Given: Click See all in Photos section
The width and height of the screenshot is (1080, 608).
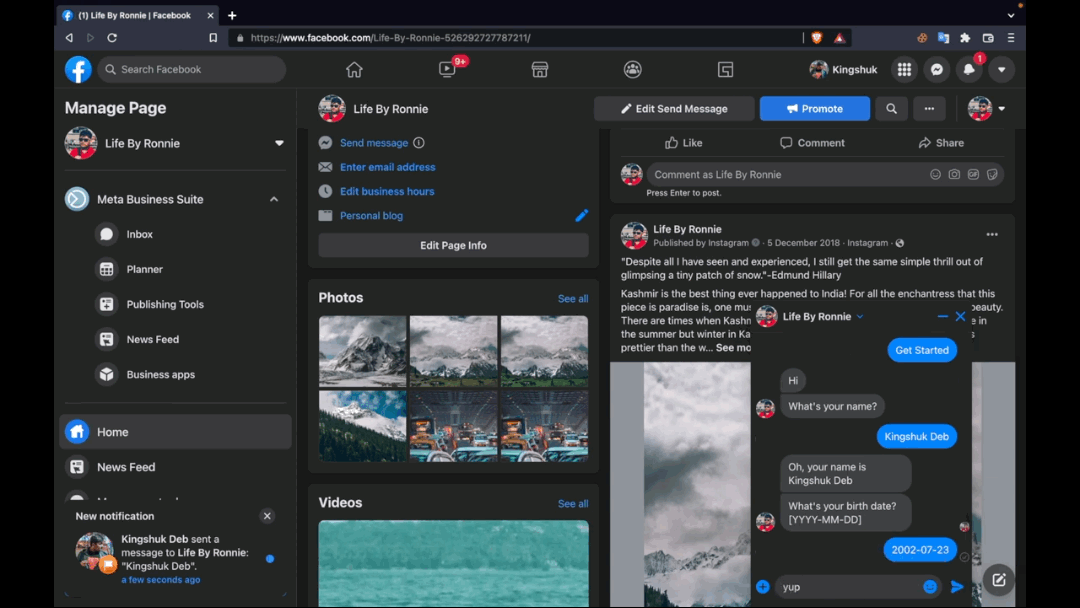Looking at the screenshot, I should point(573,299).
